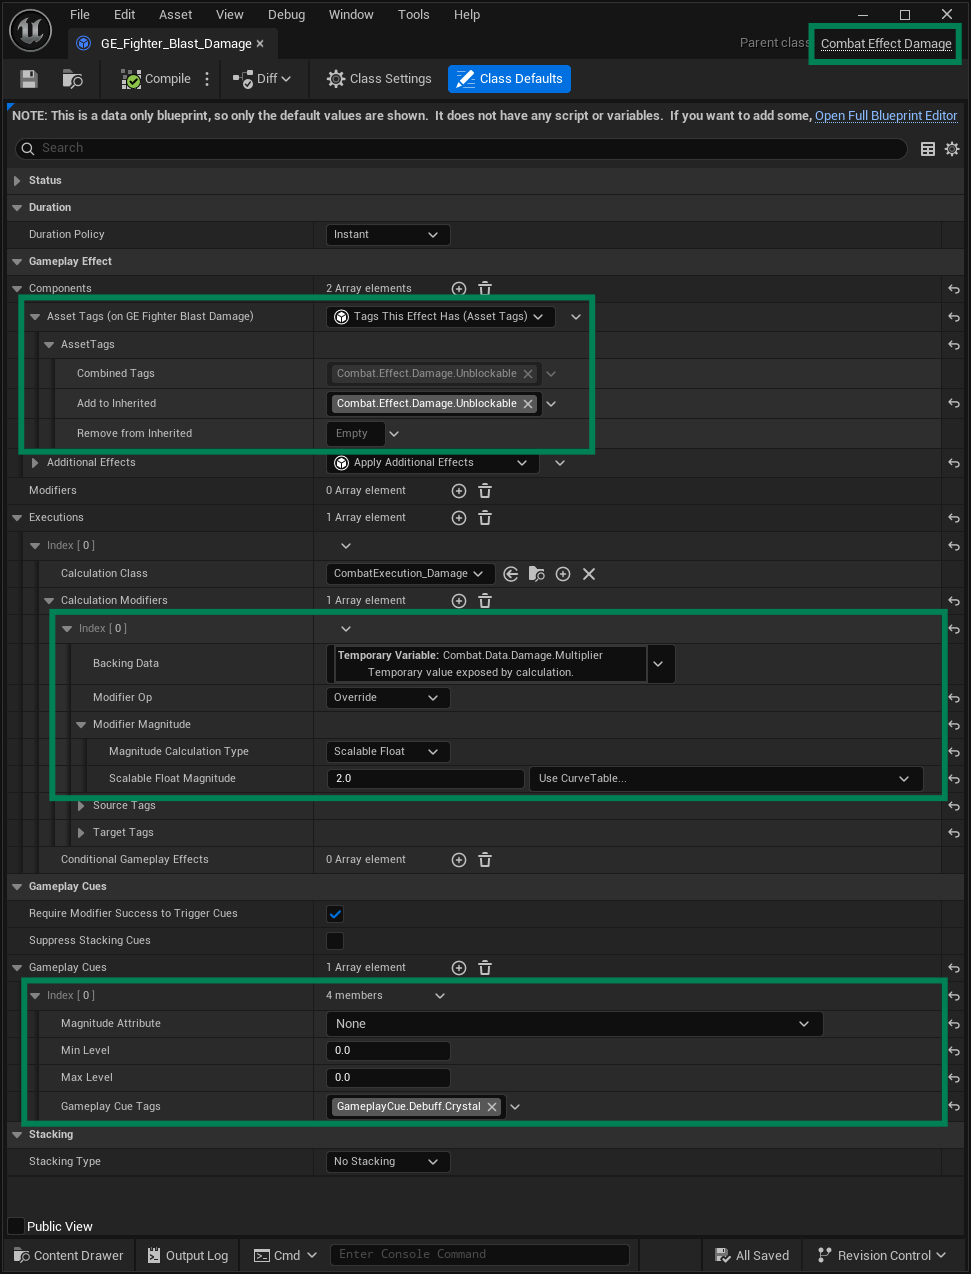Open the Tools menu
This screenshot has height=1274, width=971.
414,15
